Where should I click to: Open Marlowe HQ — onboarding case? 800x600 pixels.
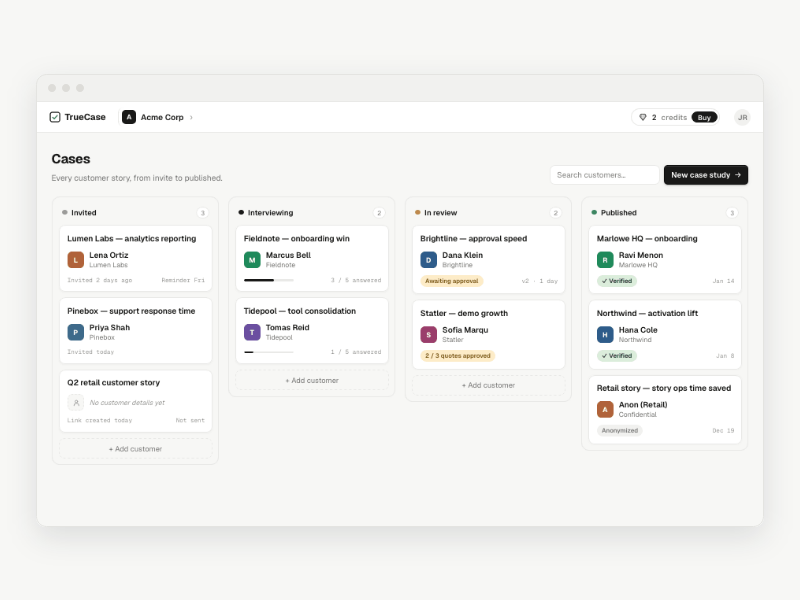click(665, 259)
